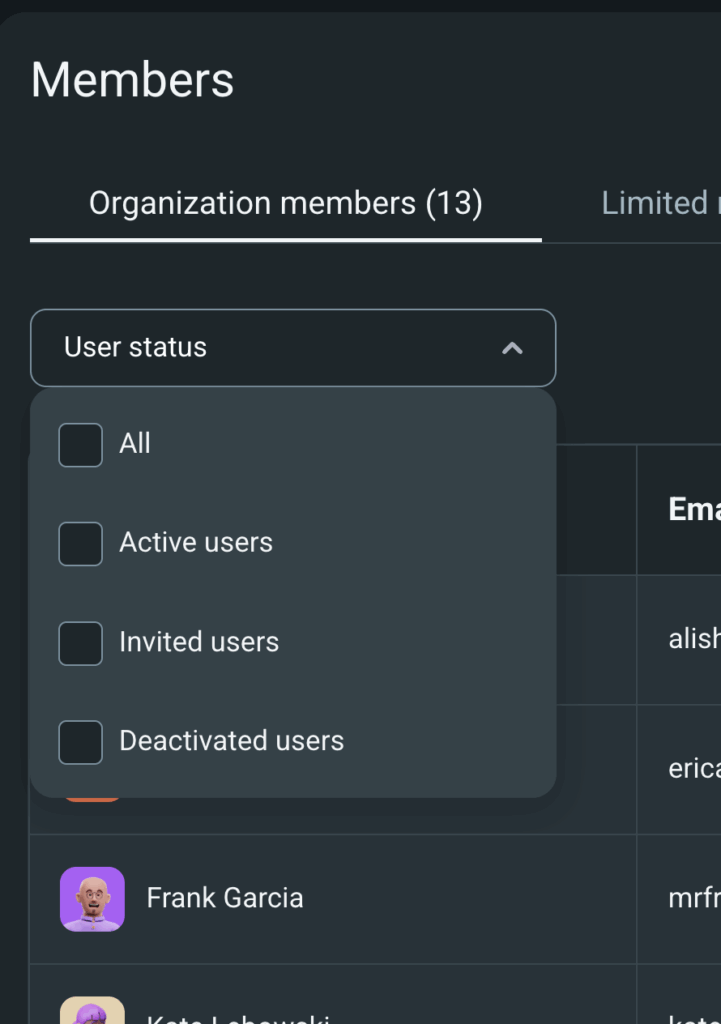Viewport: 721px width, 1024px height.
Task: Enable the "Active users" filter
Action: [80, 543]
